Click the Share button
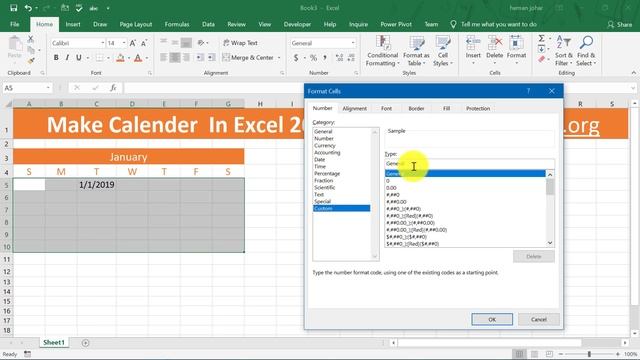The image size is (640, 360). [x=620, y=24]
